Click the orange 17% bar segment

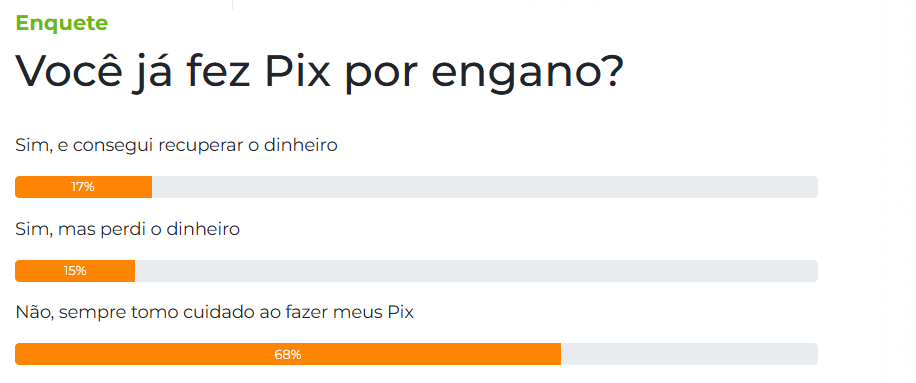click(84, 187)
